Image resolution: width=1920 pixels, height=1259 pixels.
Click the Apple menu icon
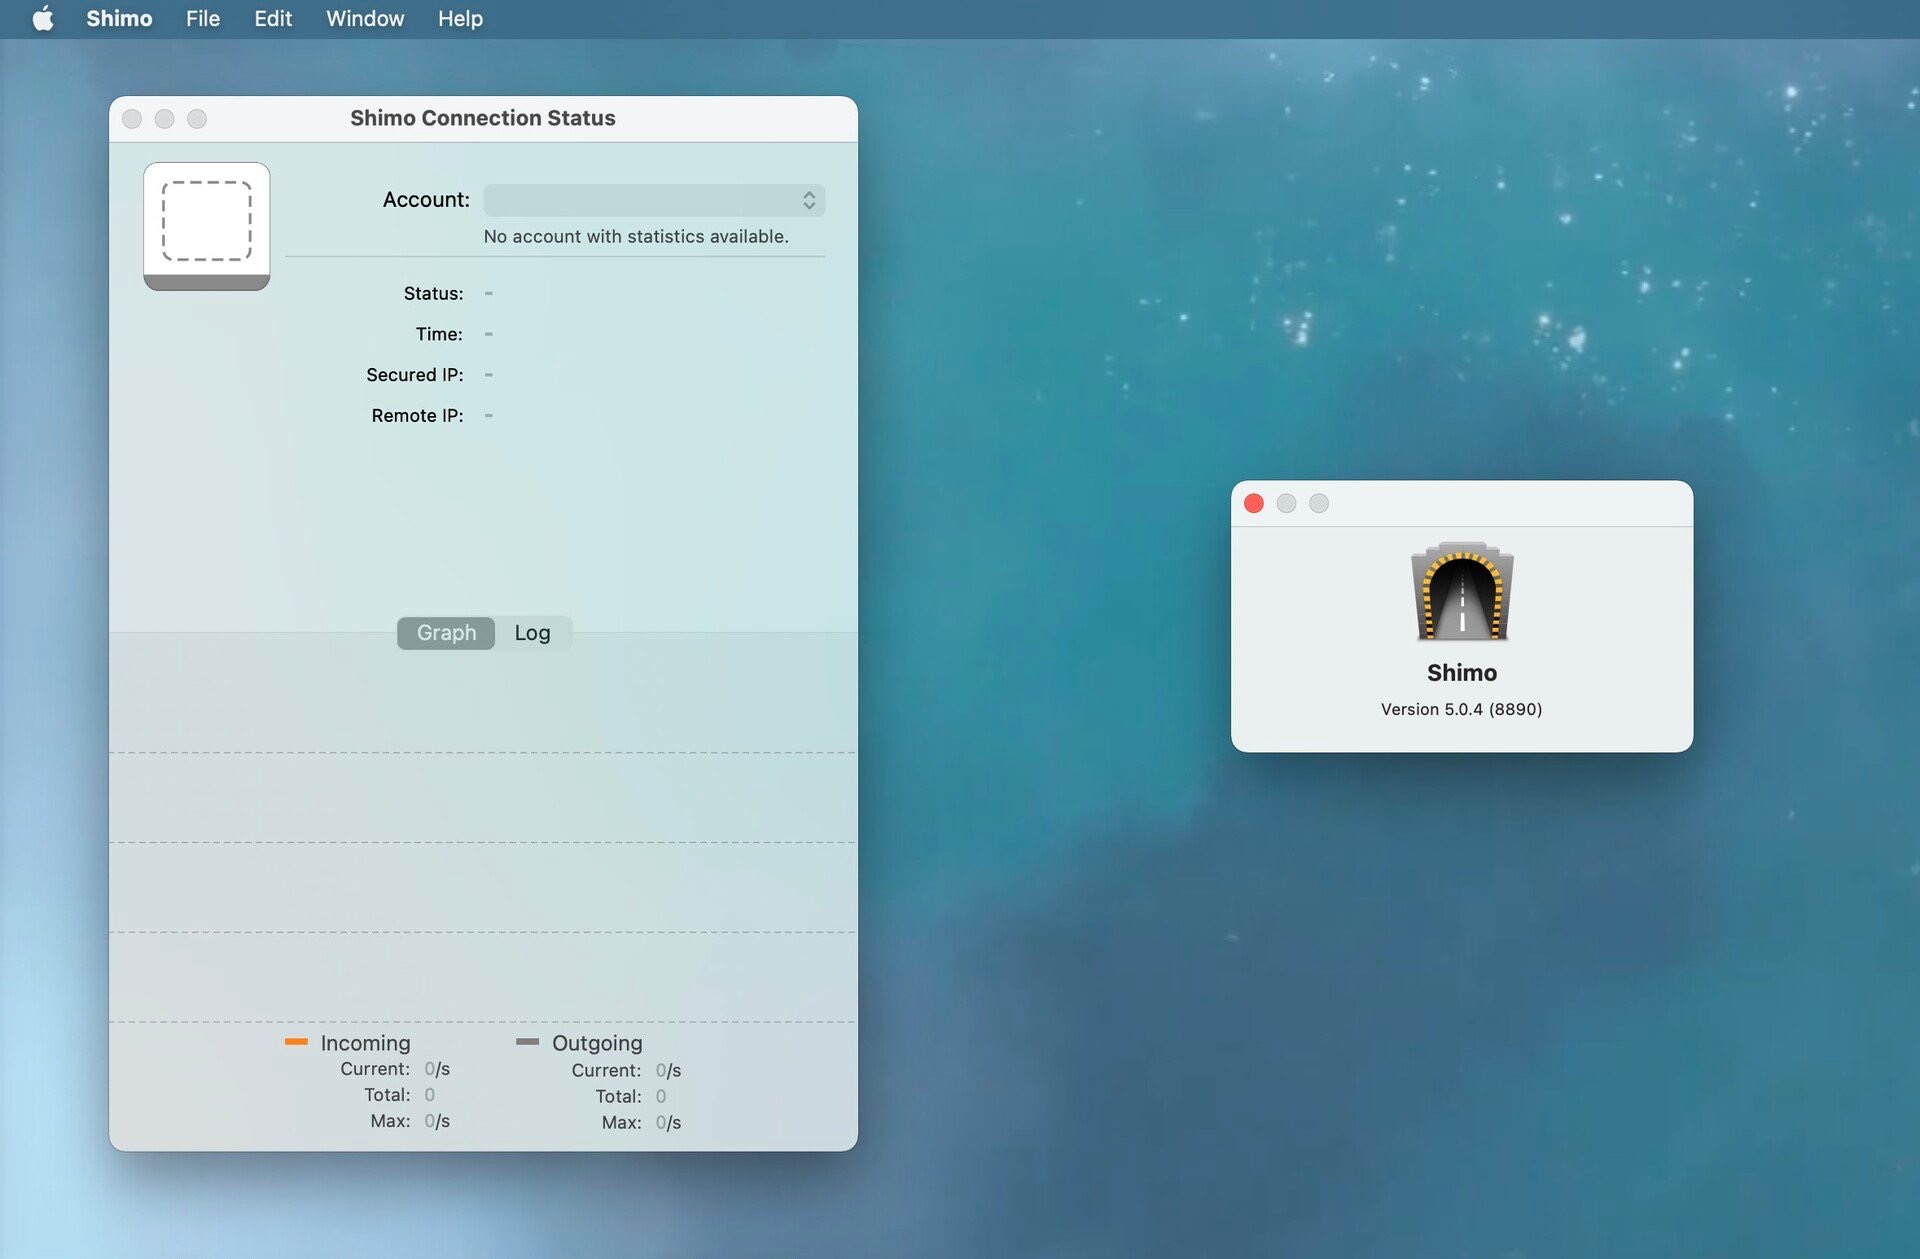coord(42,18)
